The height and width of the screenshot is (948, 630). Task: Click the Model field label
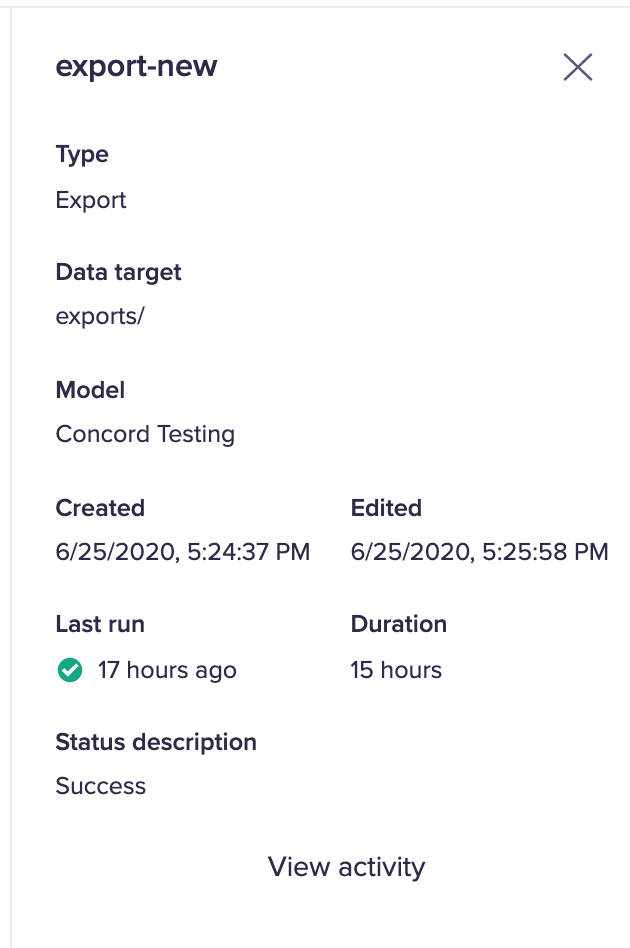click(x=90, y=390)
